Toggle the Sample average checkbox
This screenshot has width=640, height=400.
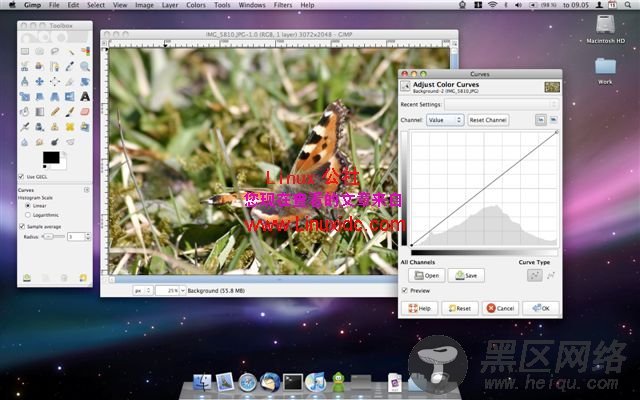click(x=22, y=226)
